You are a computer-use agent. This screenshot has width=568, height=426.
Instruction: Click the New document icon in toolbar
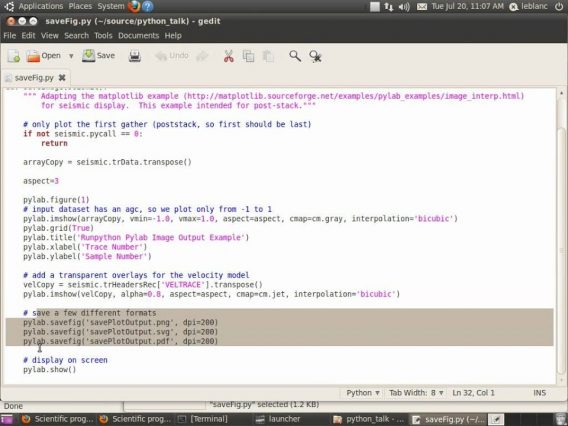14,56
